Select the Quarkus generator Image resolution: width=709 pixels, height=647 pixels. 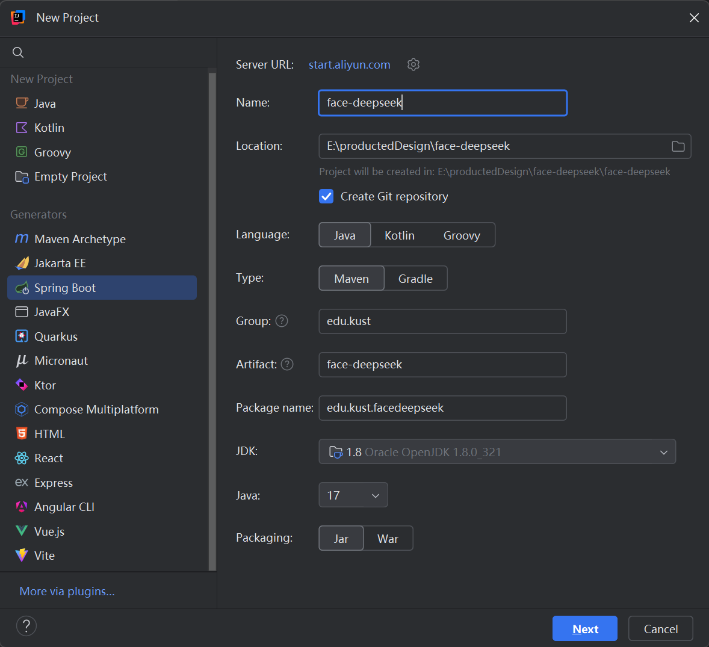pos(55,337)
